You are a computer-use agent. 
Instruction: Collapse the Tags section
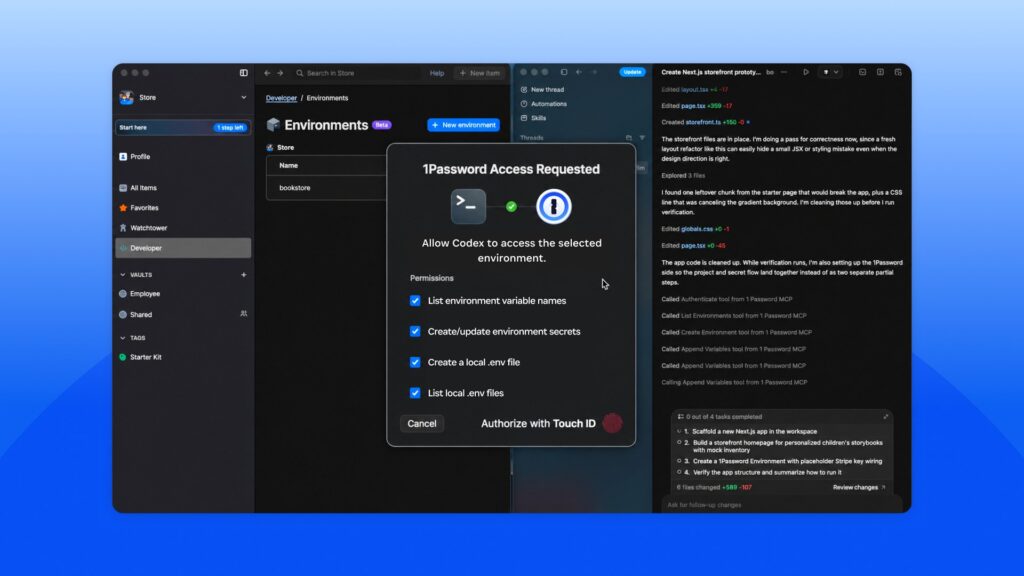tap(123, 338)
